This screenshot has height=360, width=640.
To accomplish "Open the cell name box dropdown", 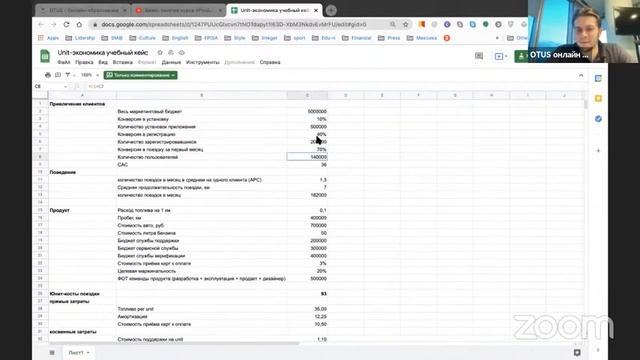I will click(x=65, y=87).
